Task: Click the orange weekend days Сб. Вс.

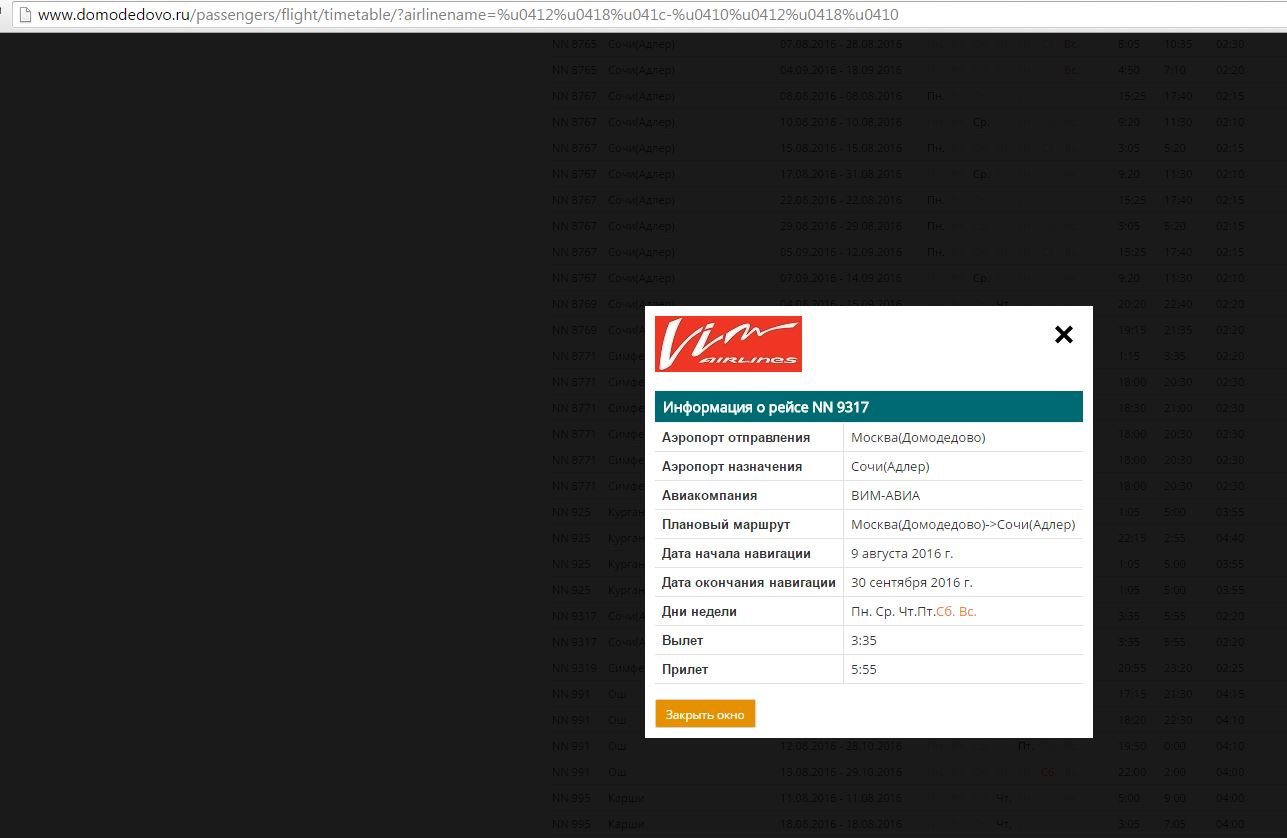Action: tap(956, 612)
